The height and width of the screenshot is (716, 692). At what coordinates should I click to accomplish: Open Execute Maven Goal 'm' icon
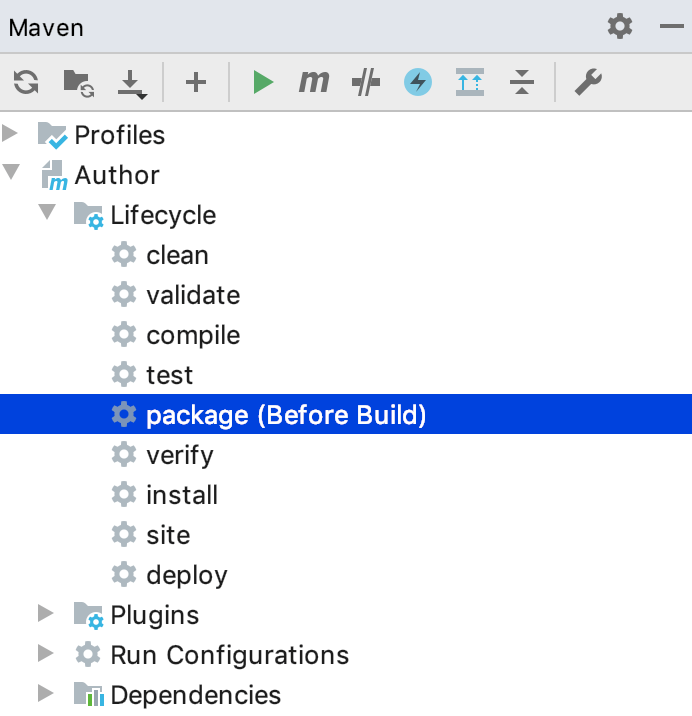pos(314,82)
